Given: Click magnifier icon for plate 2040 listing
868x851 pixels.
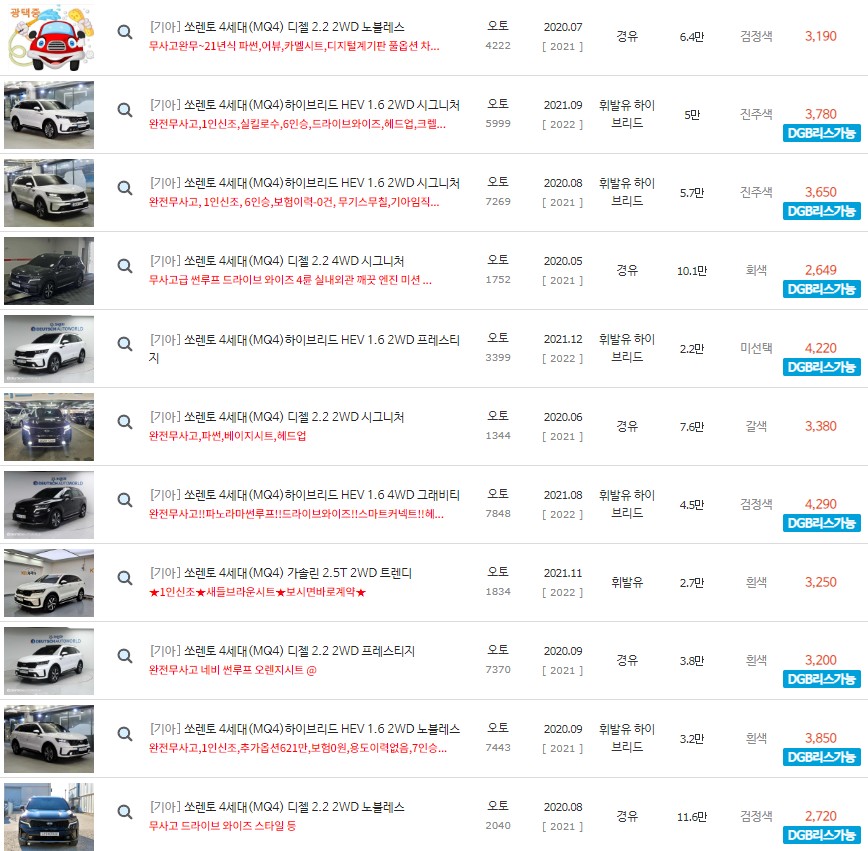Looking at the screenshot, I should tap(125, 813).
